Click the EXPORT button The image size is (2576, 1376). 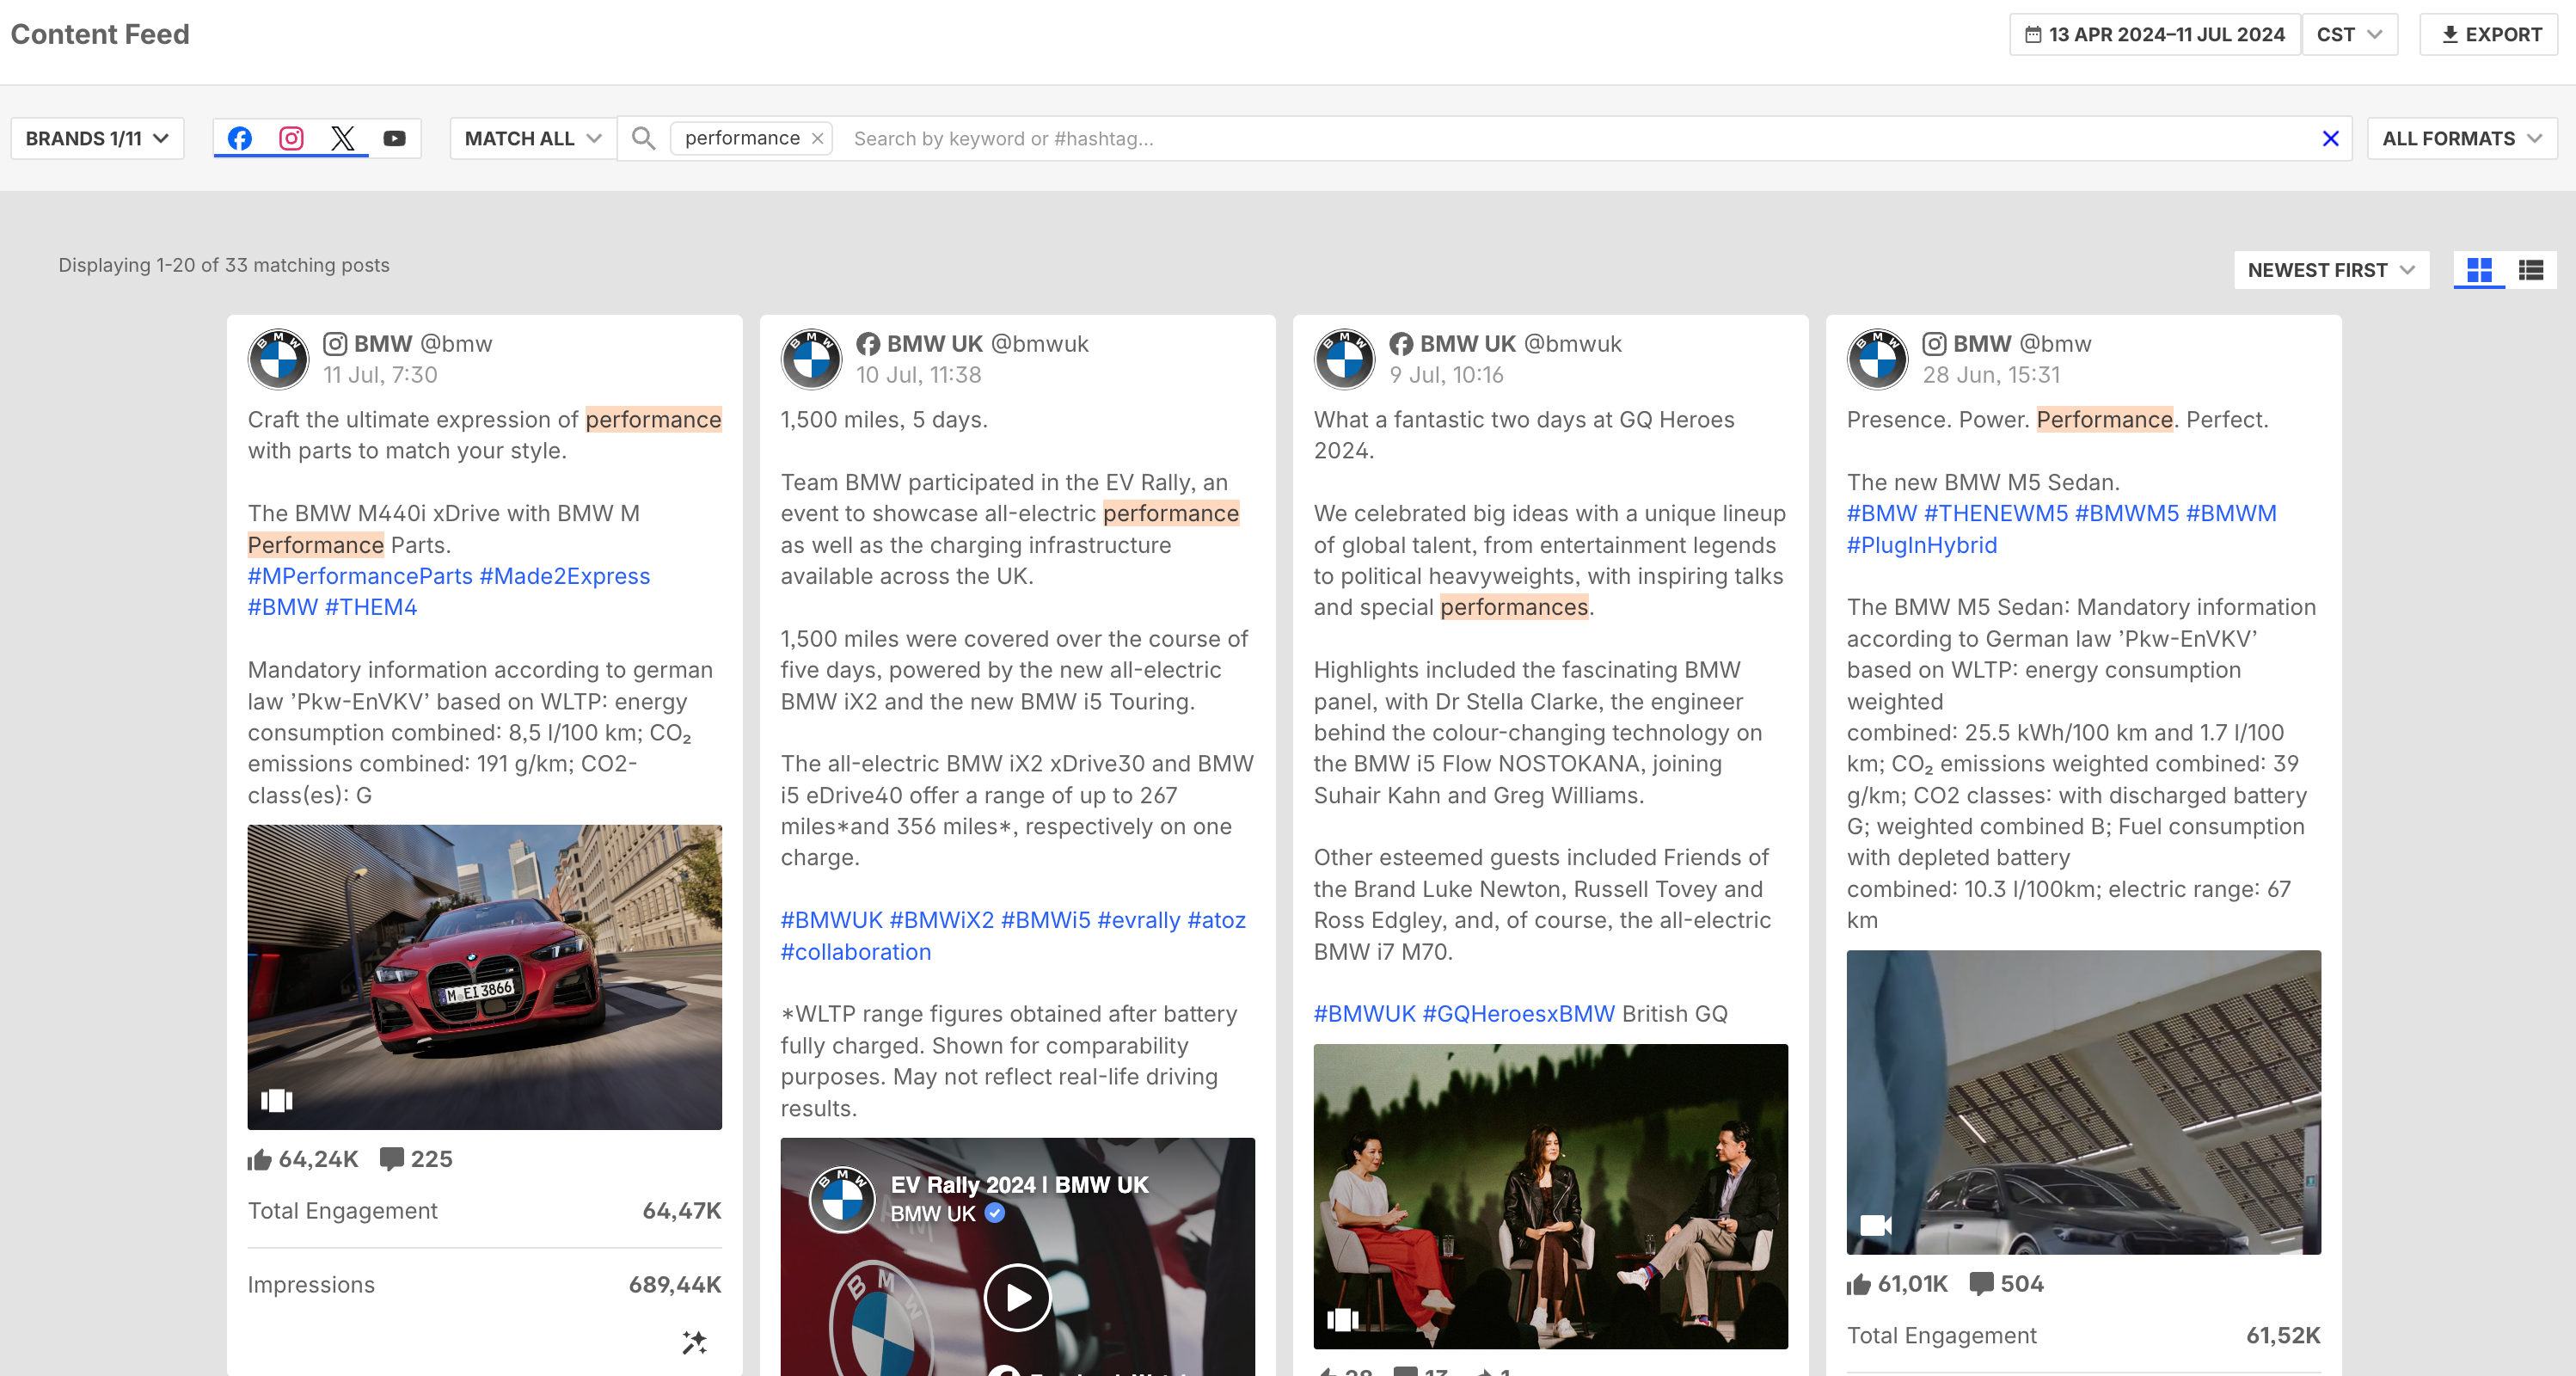pyautogui.click(x=2490, y=34)
